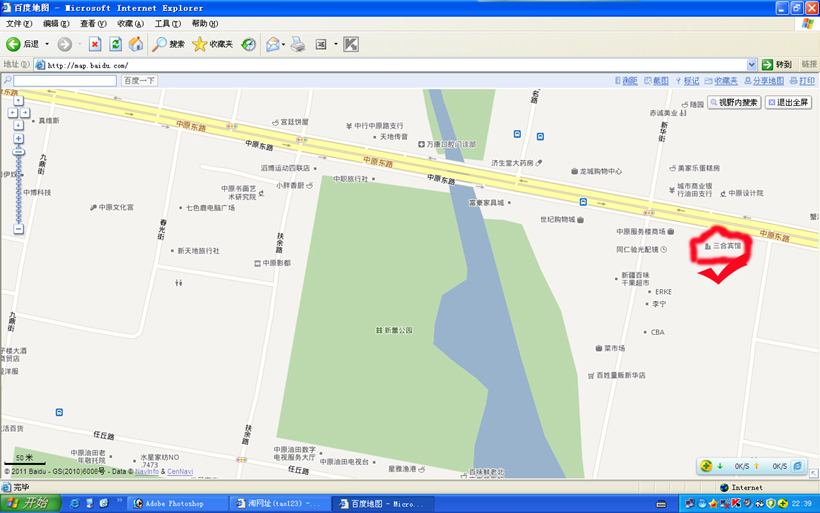Zoom in with the plus button
820x513 pixels.
coord(18,139)
